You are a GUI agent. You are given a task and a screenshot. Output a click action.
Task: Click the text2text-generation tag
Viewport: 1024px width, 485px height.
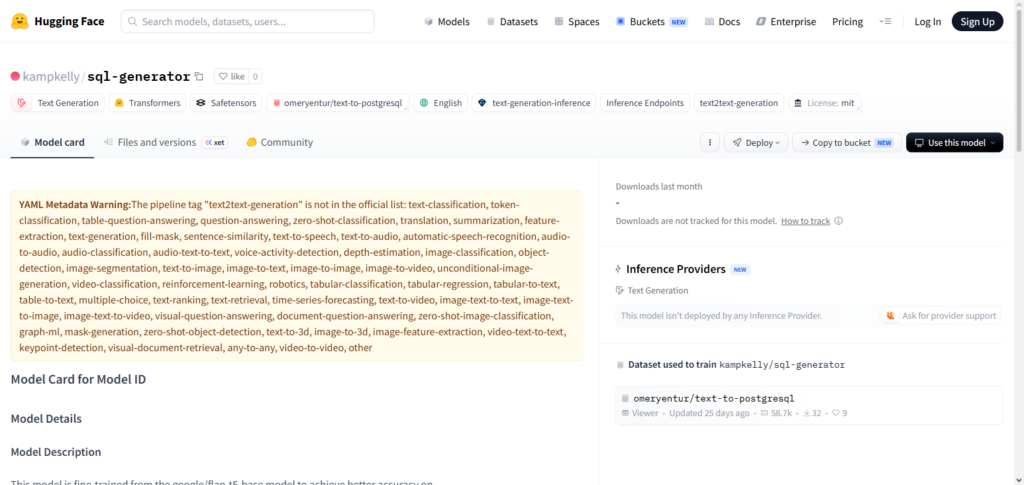point(739,103)
